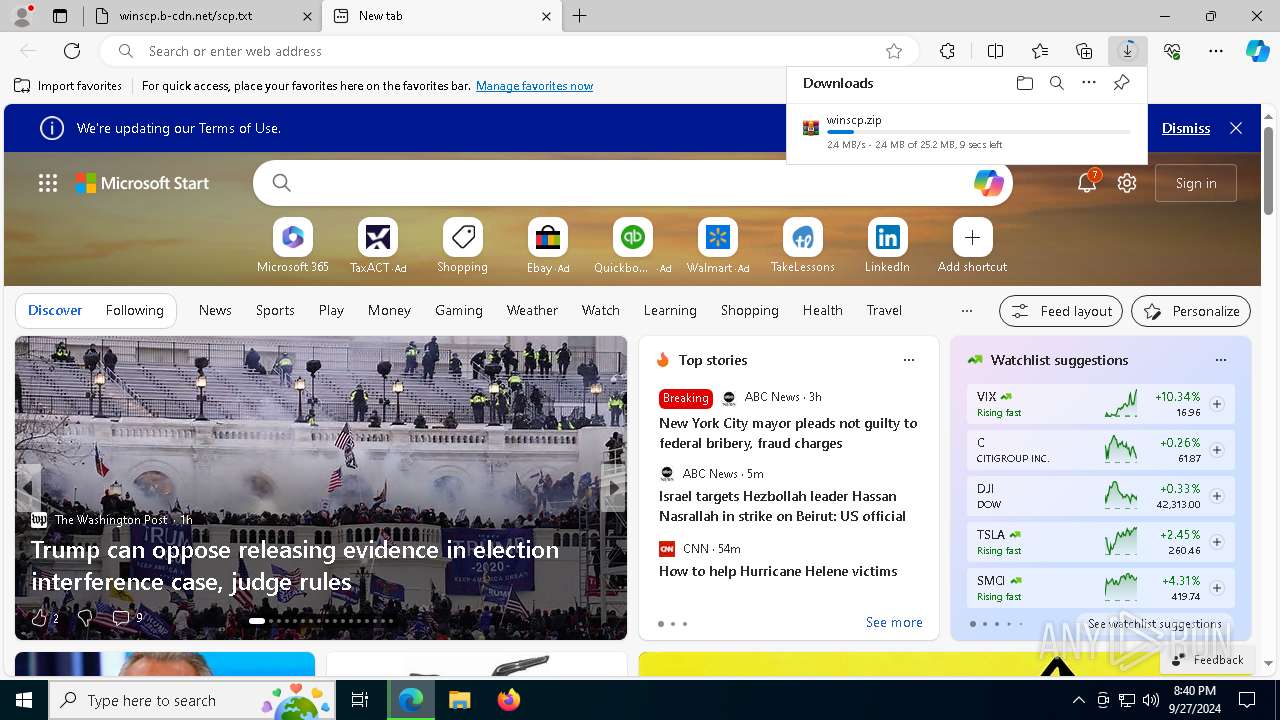
Task: Open Split screen icon in toolbar
Action: tap(995, 51)
